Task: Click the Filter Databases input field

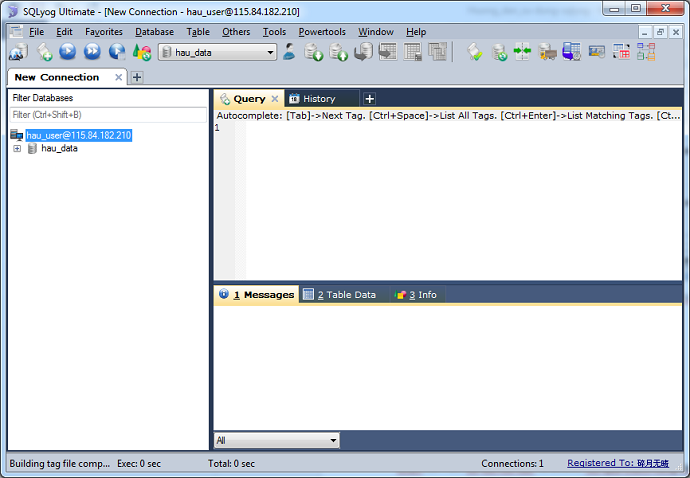Action: (x=108, y=115)
